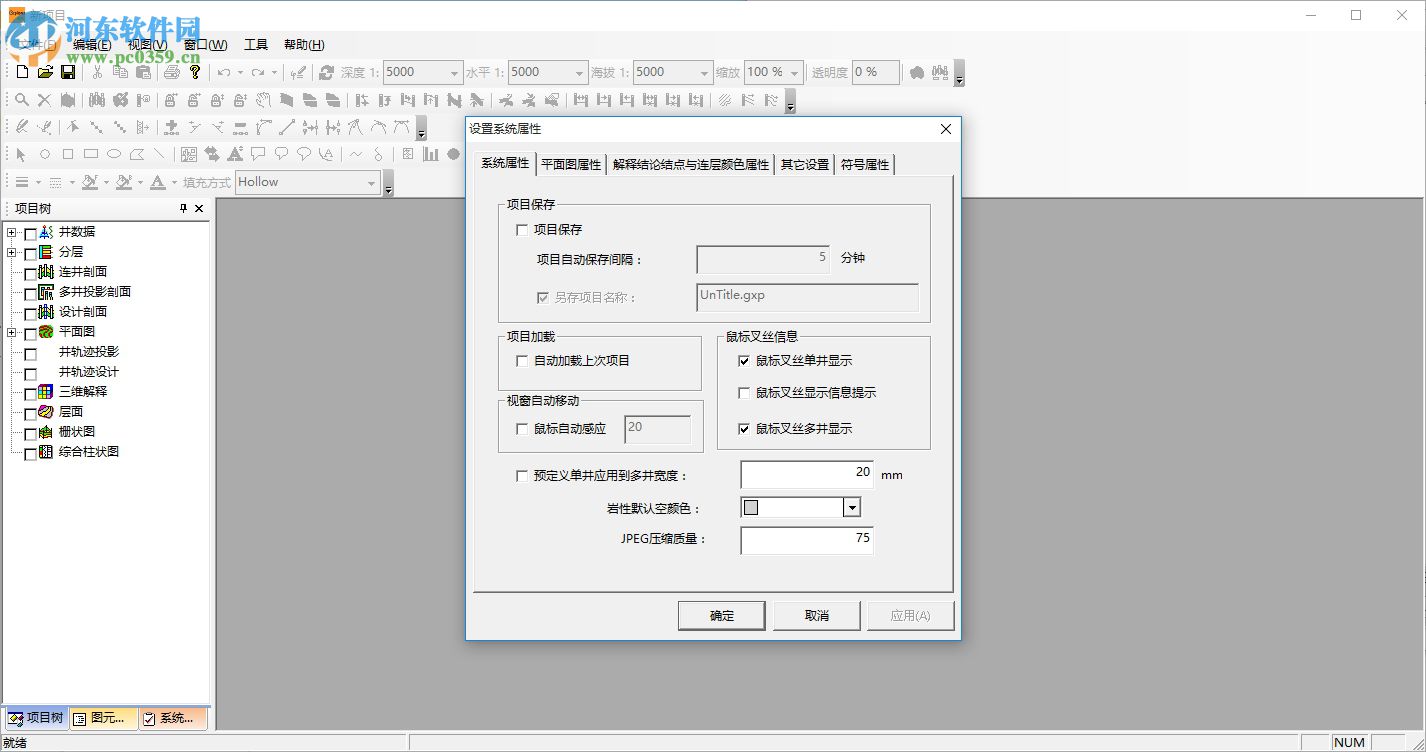Click the 应用(A) button

coord(910,615)
